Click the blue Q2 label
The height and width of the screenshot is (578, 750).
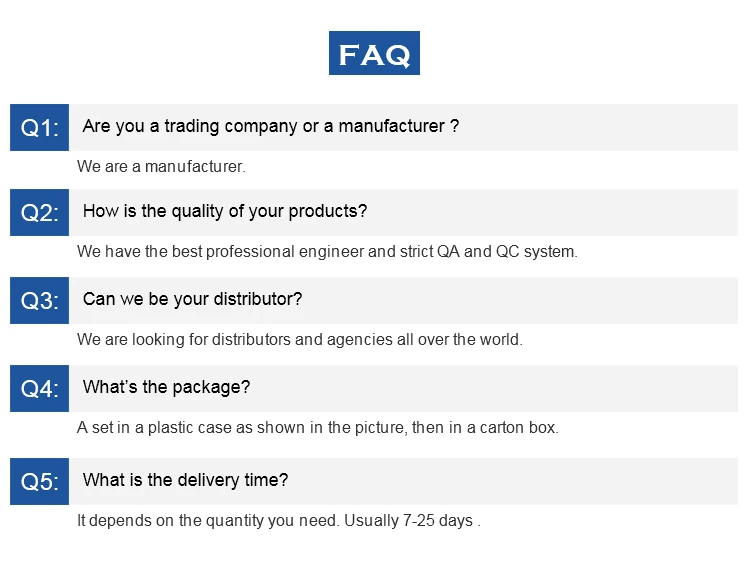(40, 212)
